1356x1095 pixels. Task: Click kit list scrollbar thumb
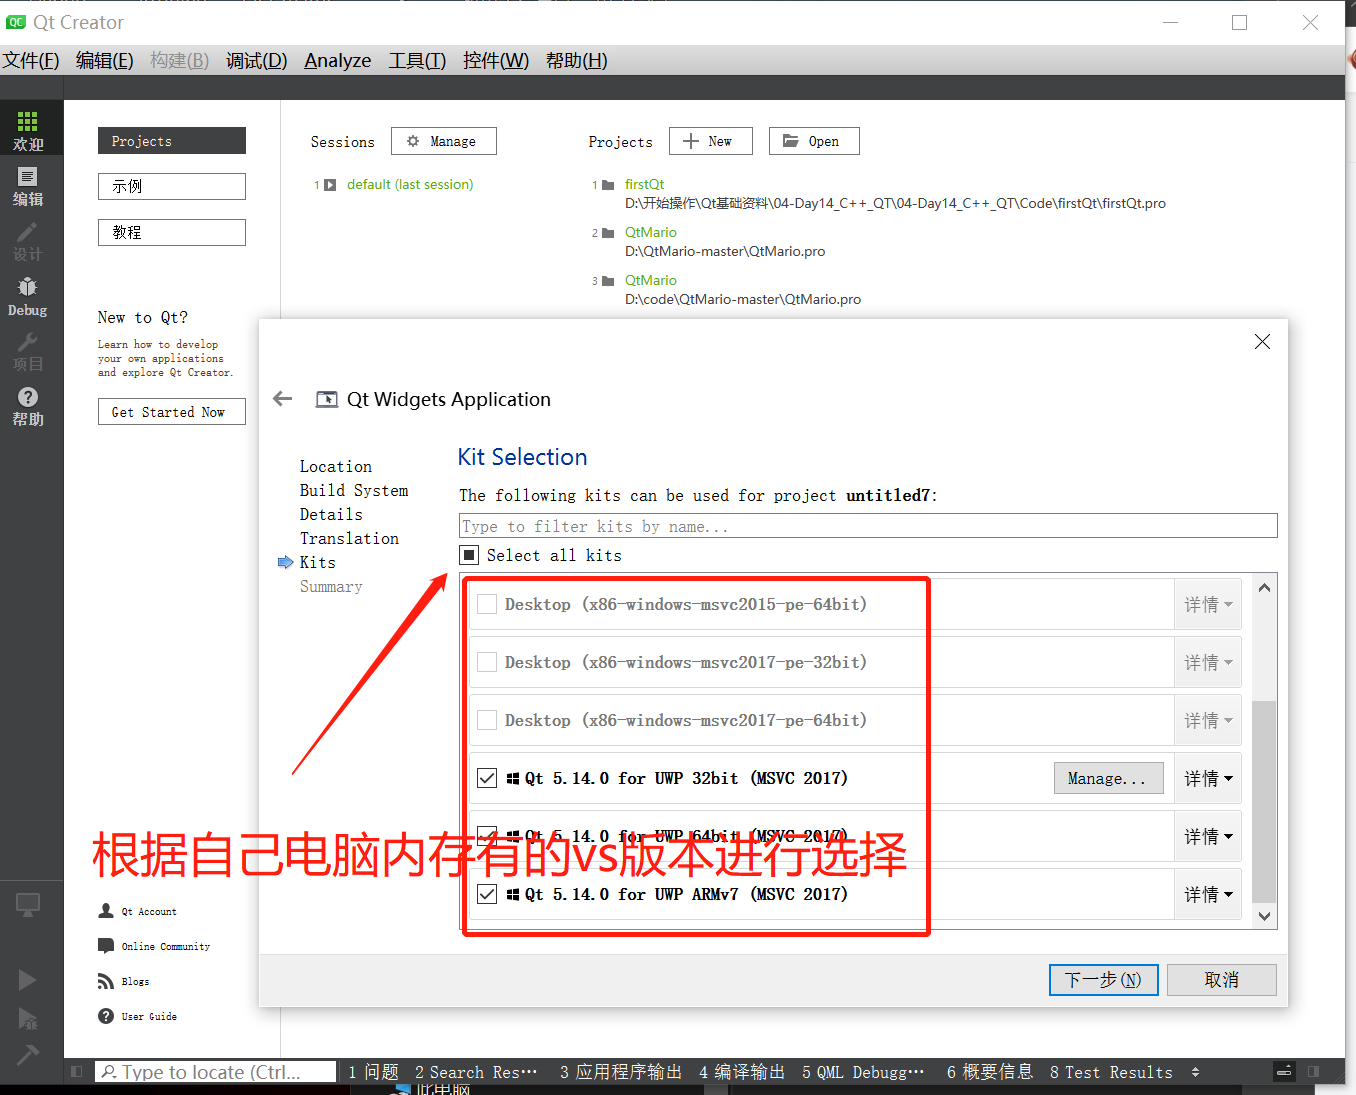[1264, 800]
